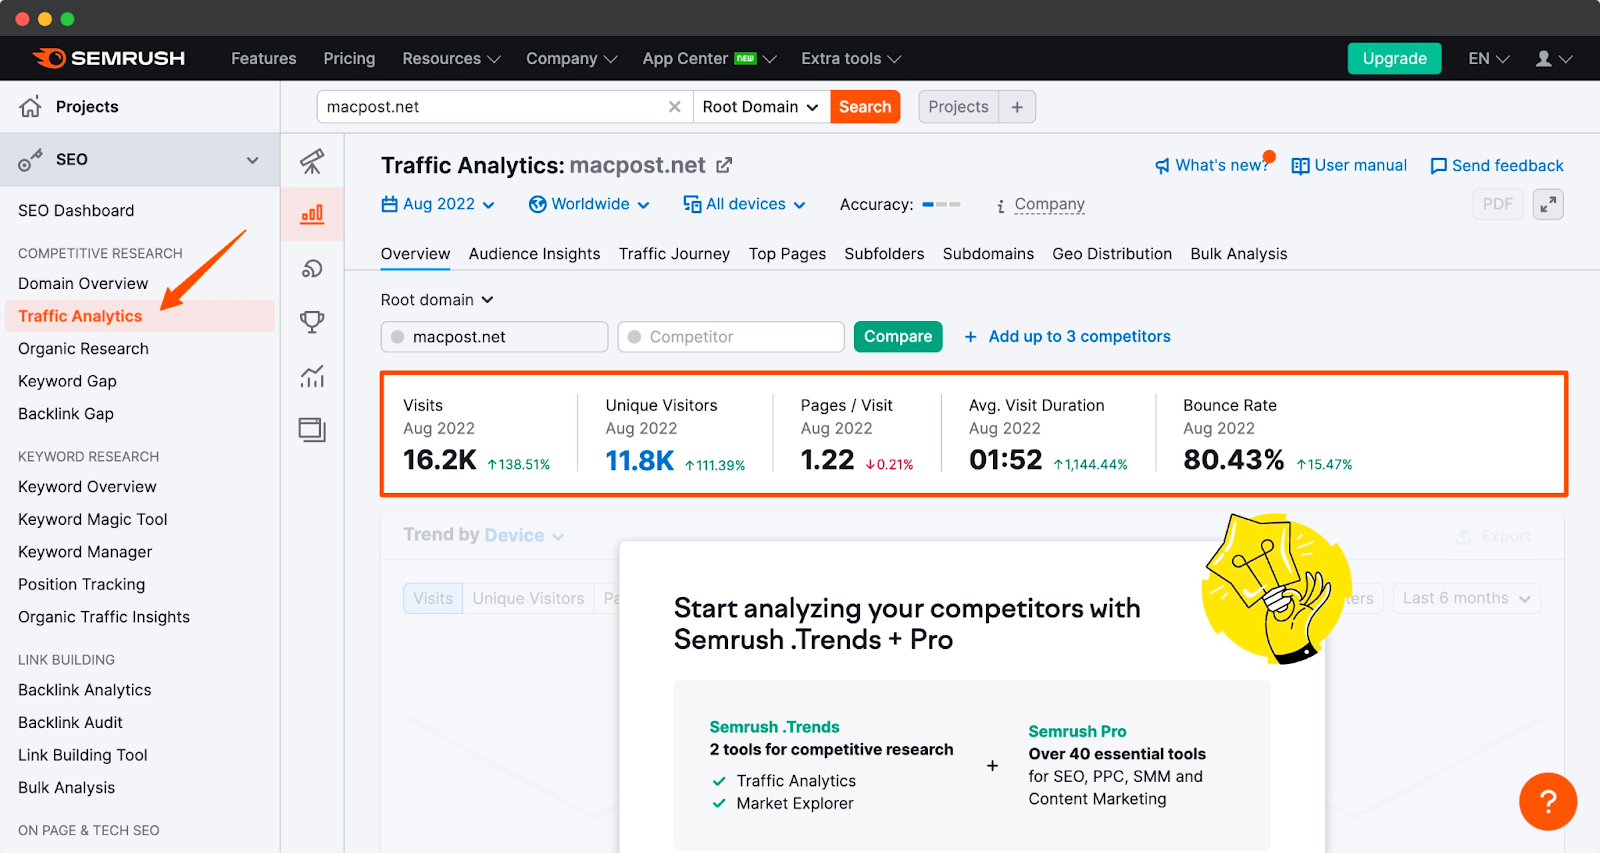Open macpost.net external link icon

(724, 165)
